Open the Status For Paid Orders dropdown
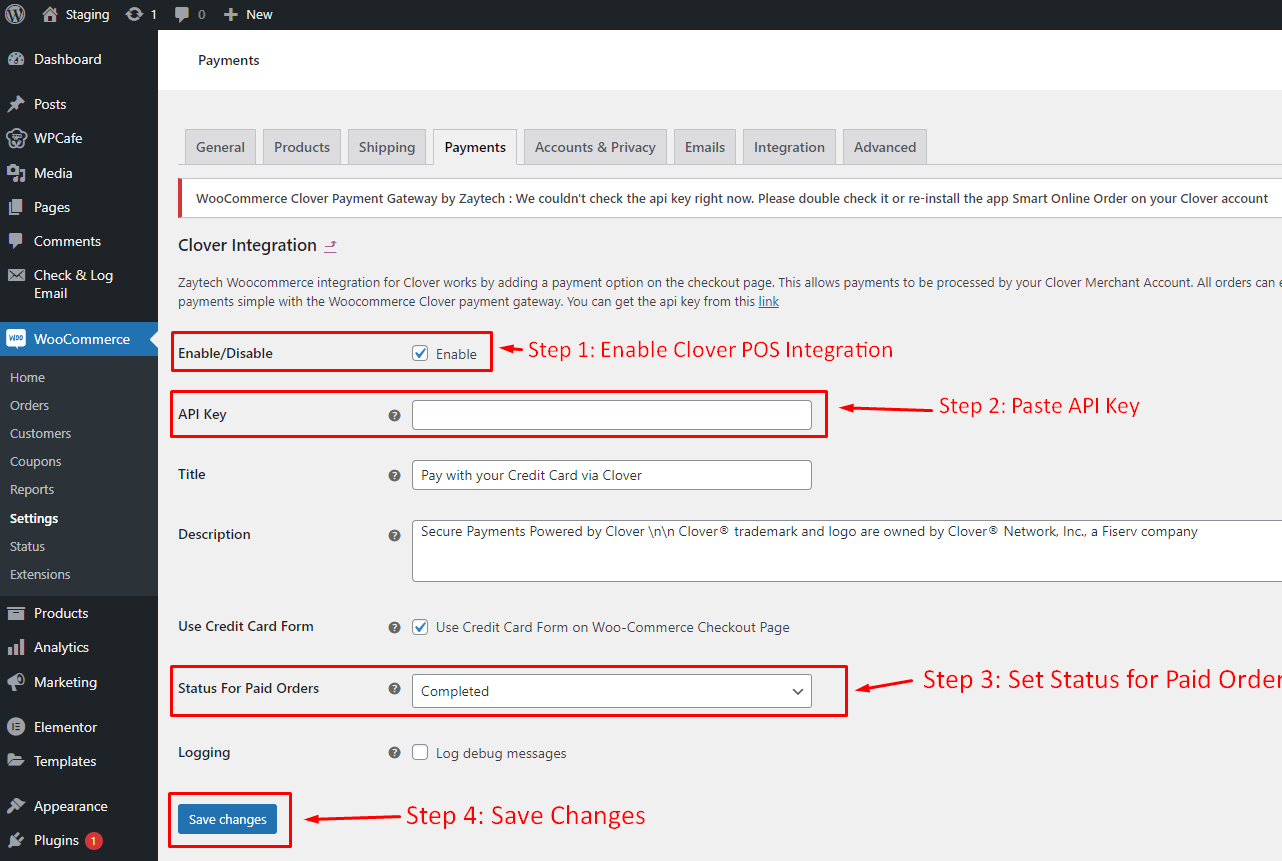Image resolution: width=1282 pixels, height=861 pixels. 611,691
